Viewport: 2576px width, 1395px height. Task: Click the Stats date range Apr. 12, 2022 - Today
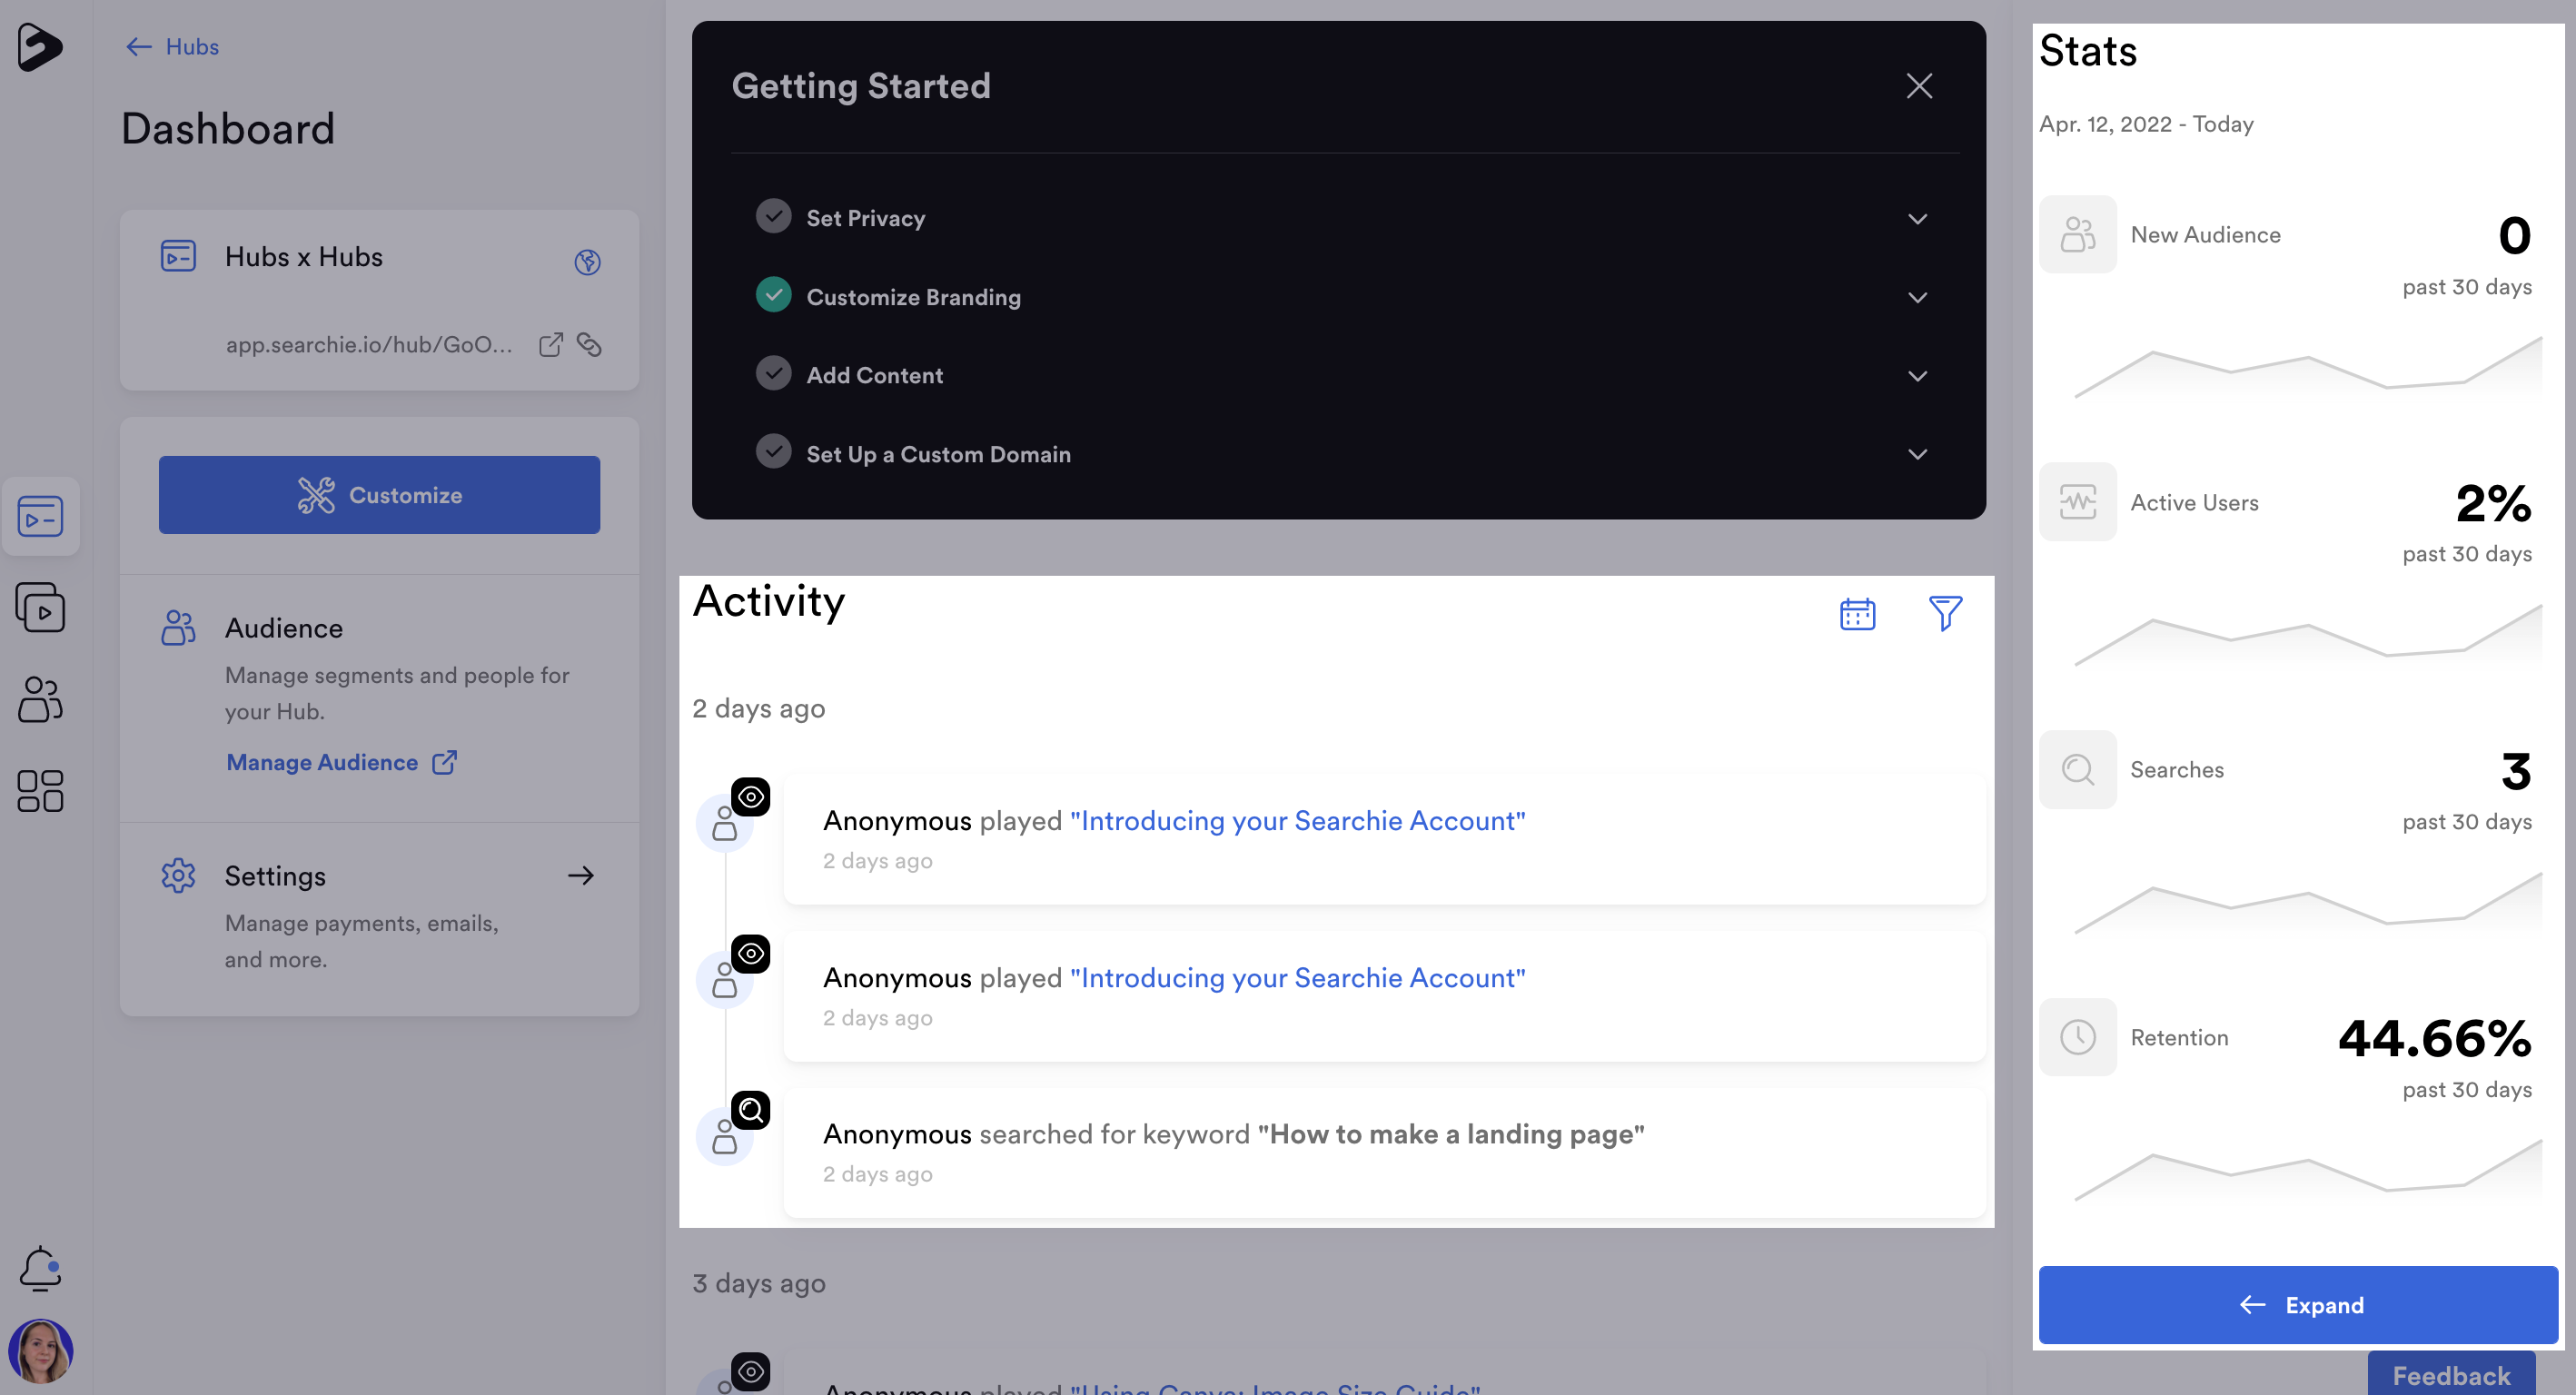pos(2146,125)
